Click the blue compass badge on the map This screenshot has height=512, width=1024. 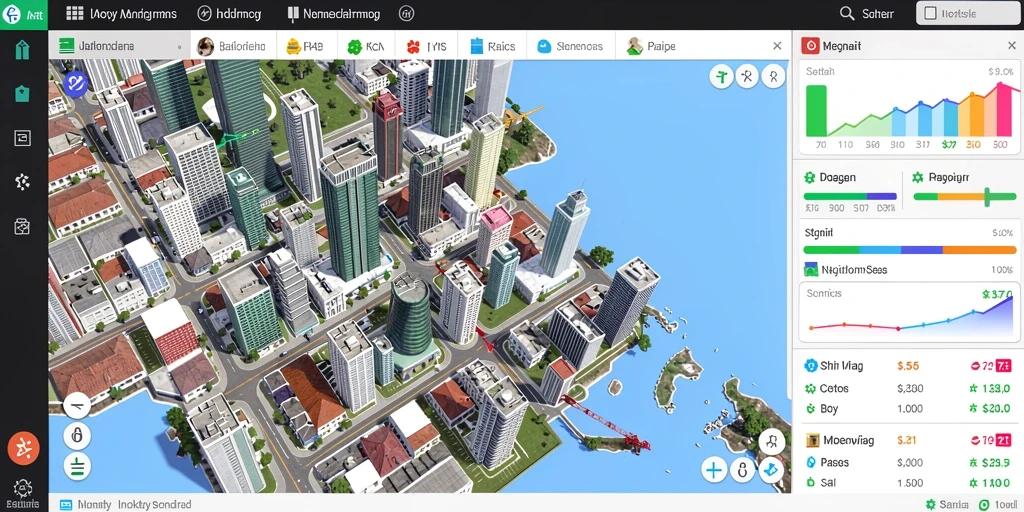tap(76, 84)
